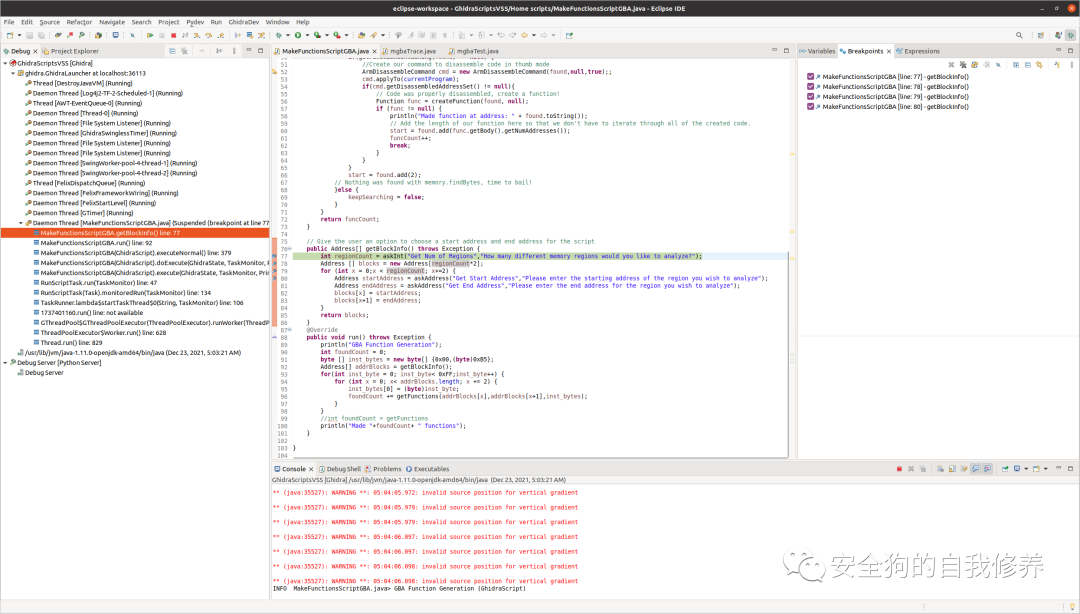Open the Run menu
The image size is (1080, 614).
pos(216,22)
